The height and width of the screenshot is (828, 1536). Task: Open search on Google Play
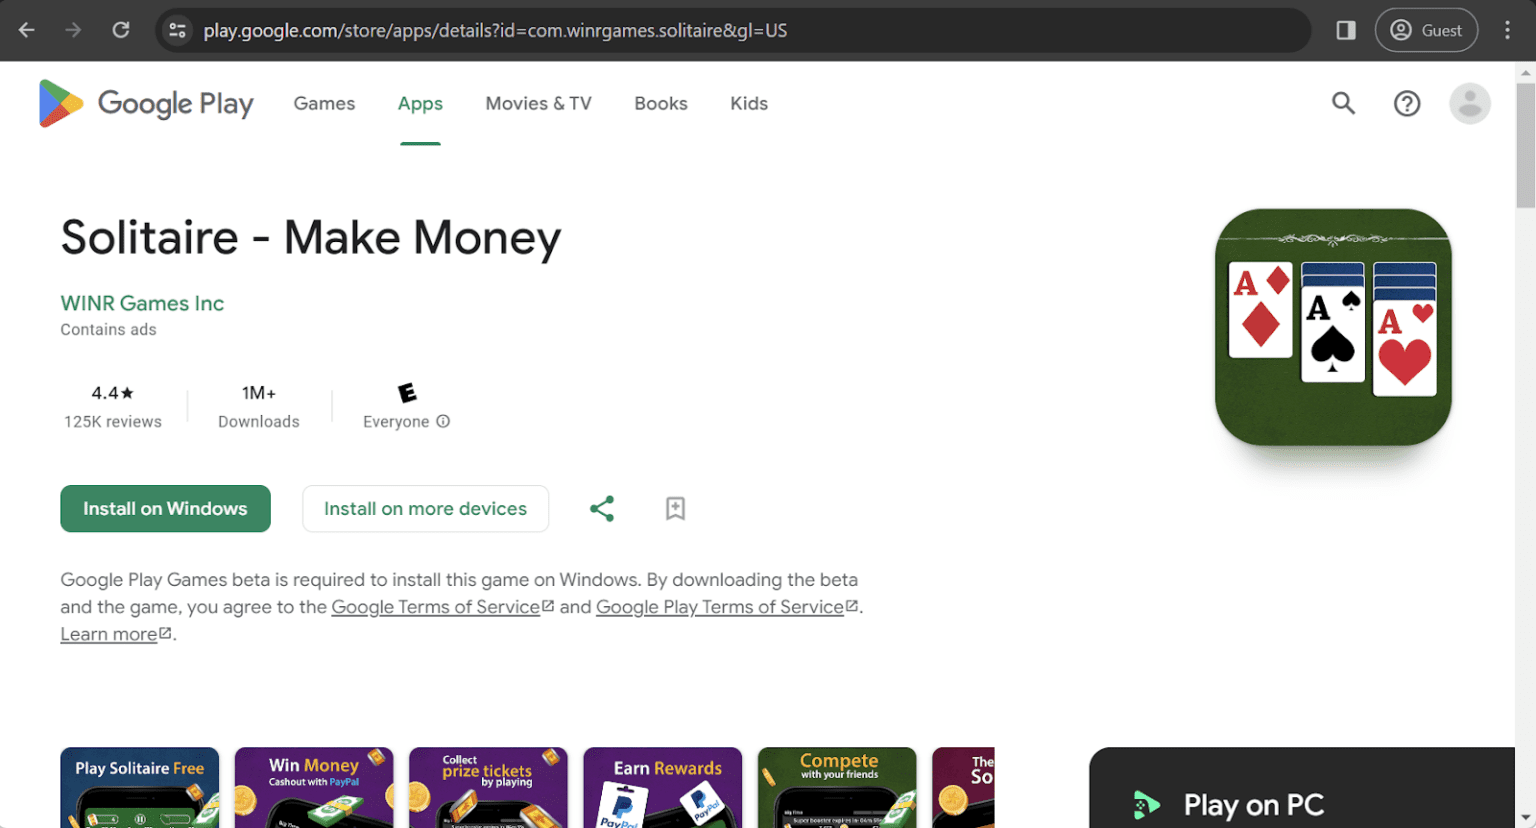pyautogui.click(x=1343, y=103)
